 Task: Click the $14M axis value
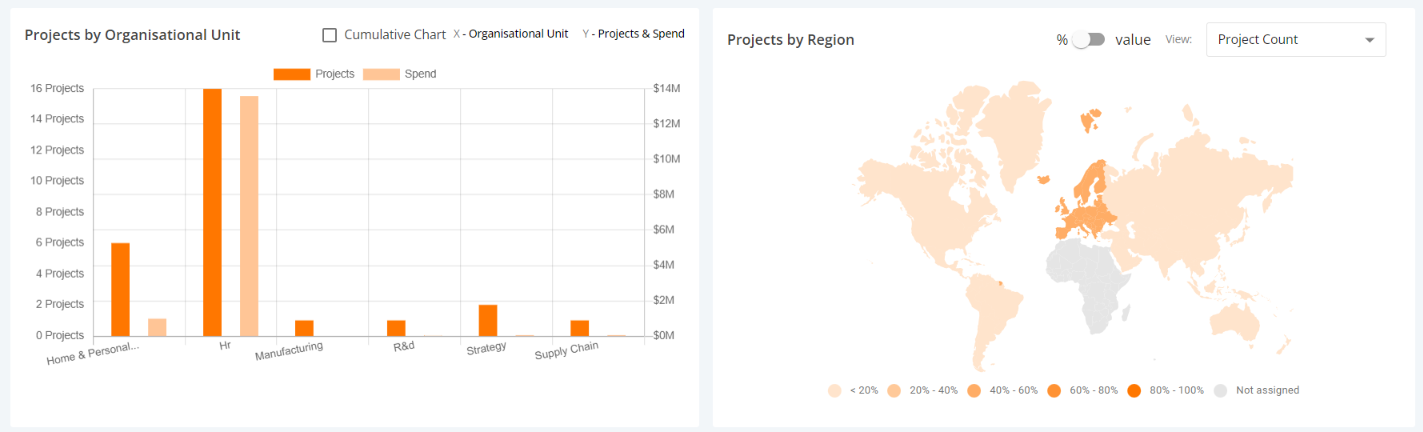667,88
